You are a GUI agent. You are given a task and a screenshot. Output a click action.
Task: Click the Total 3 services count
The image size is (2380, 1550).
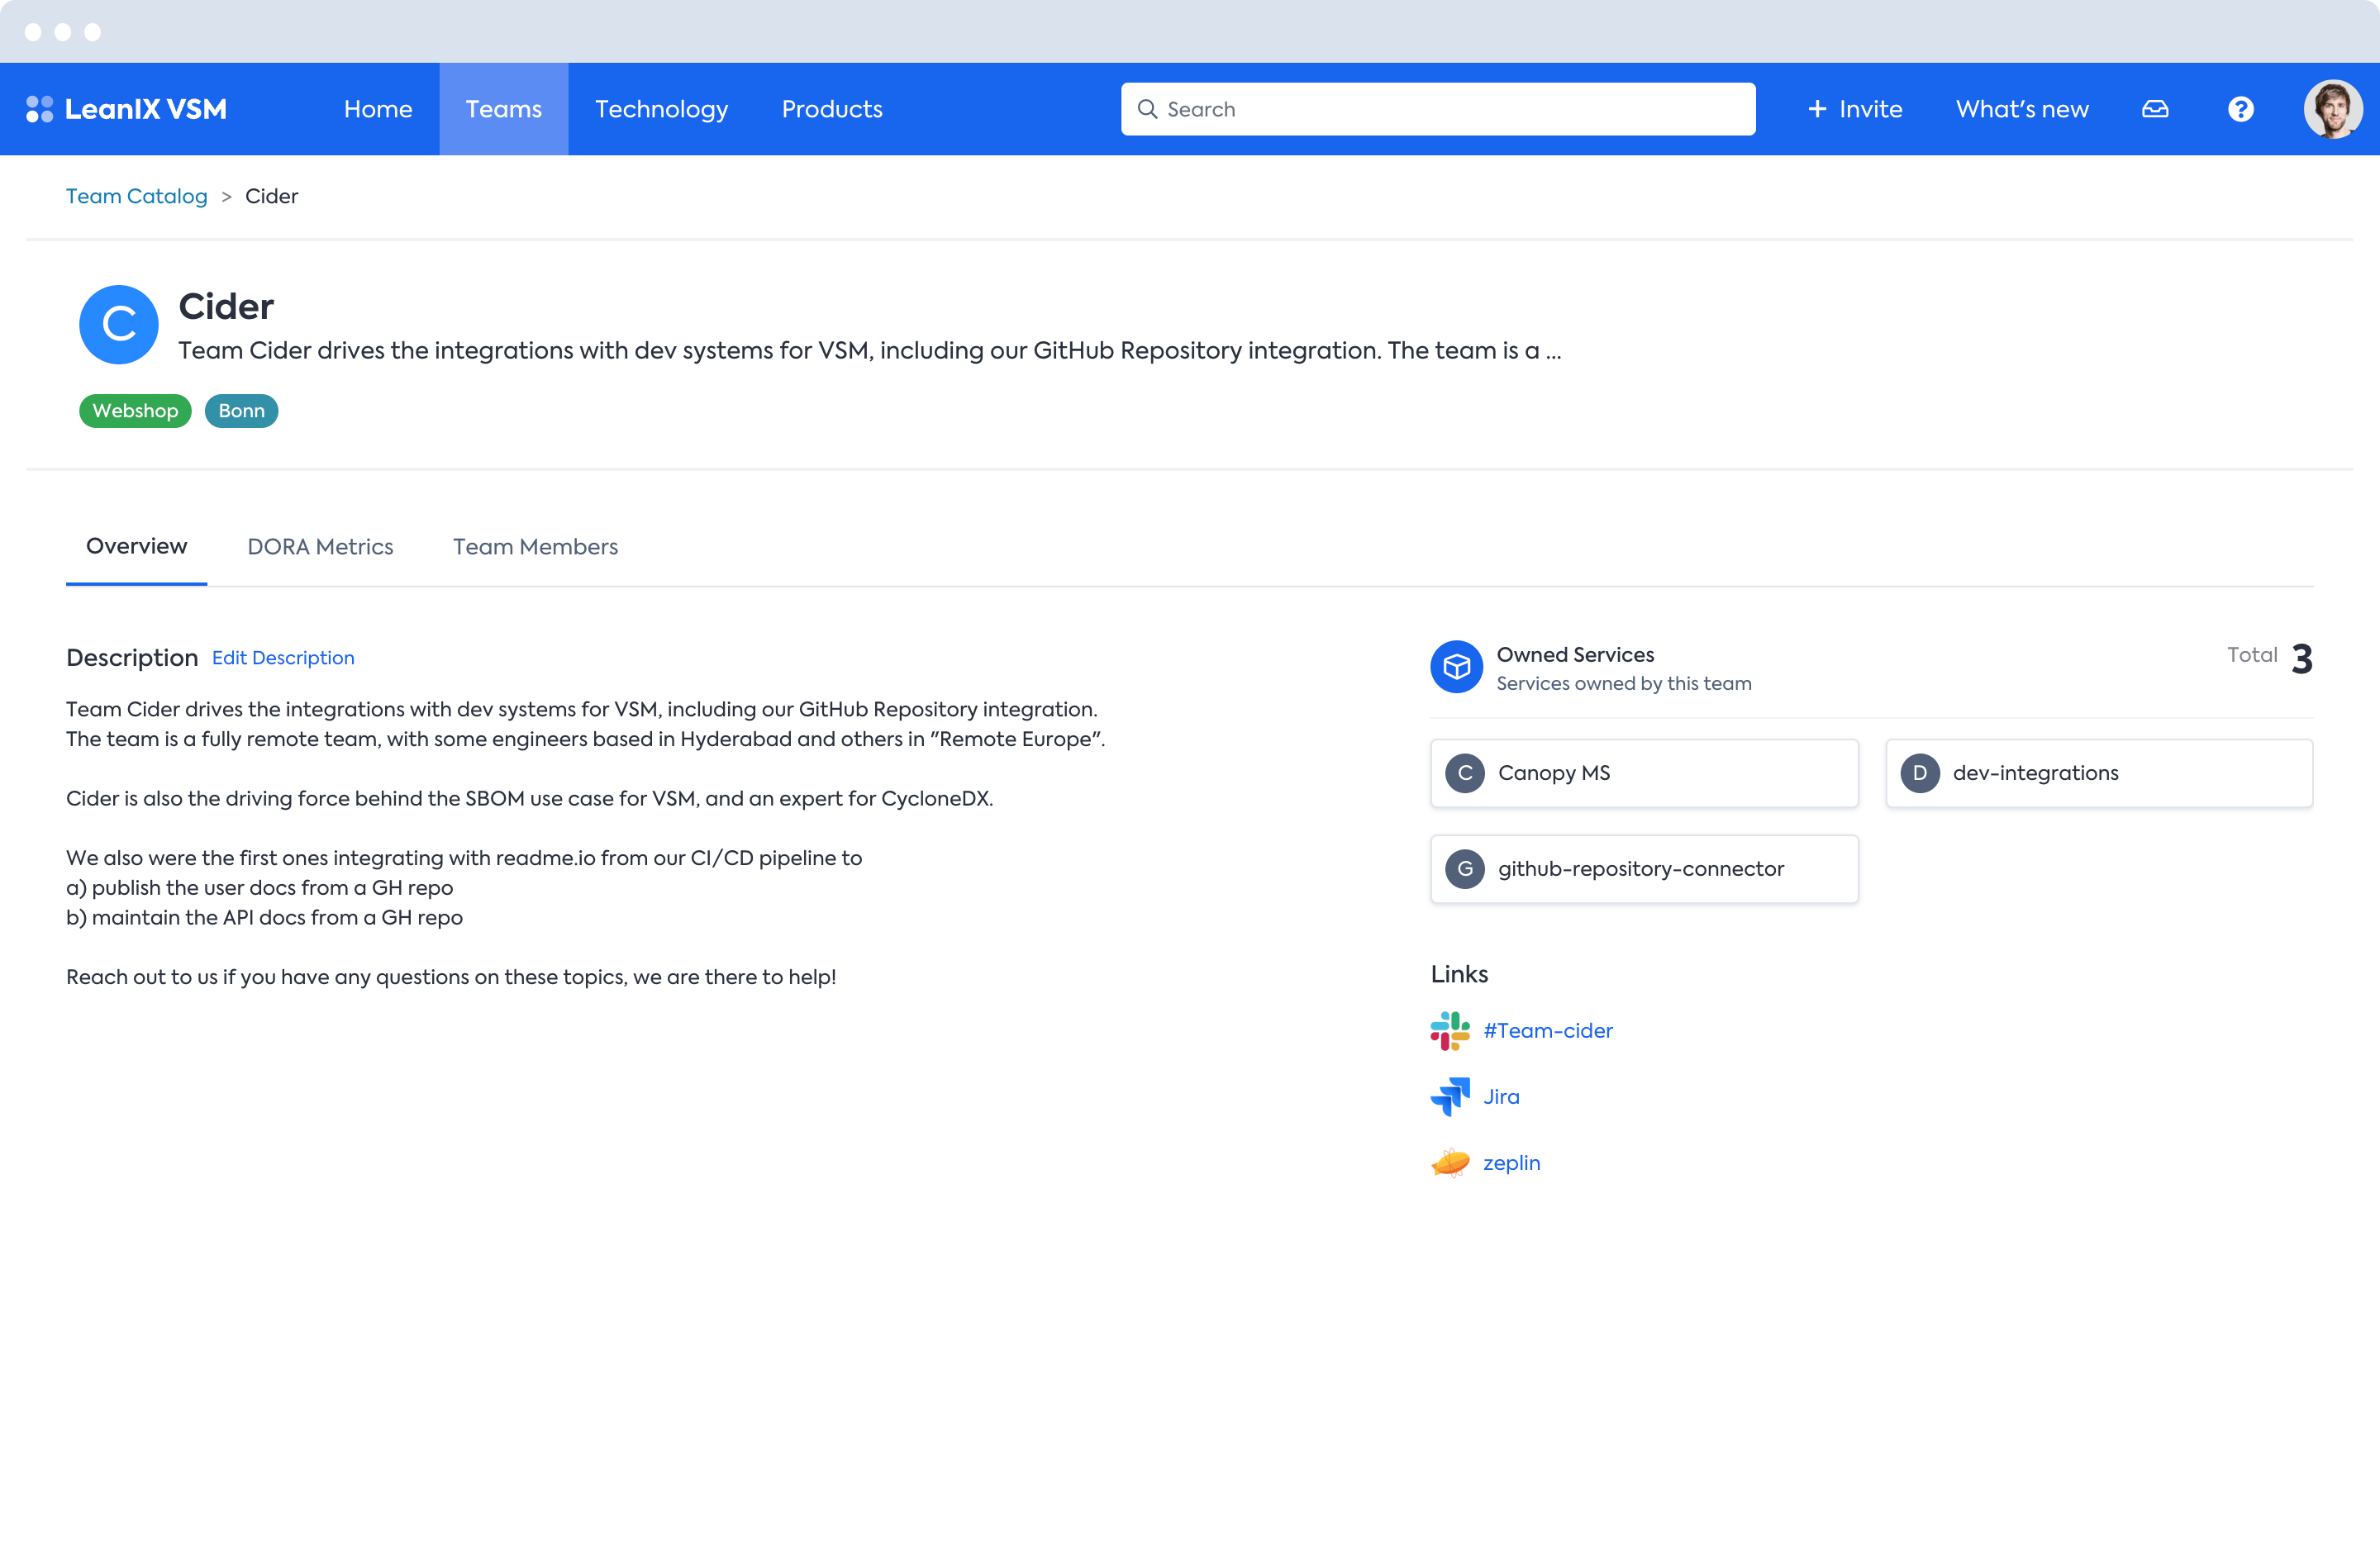[2270, 658]
